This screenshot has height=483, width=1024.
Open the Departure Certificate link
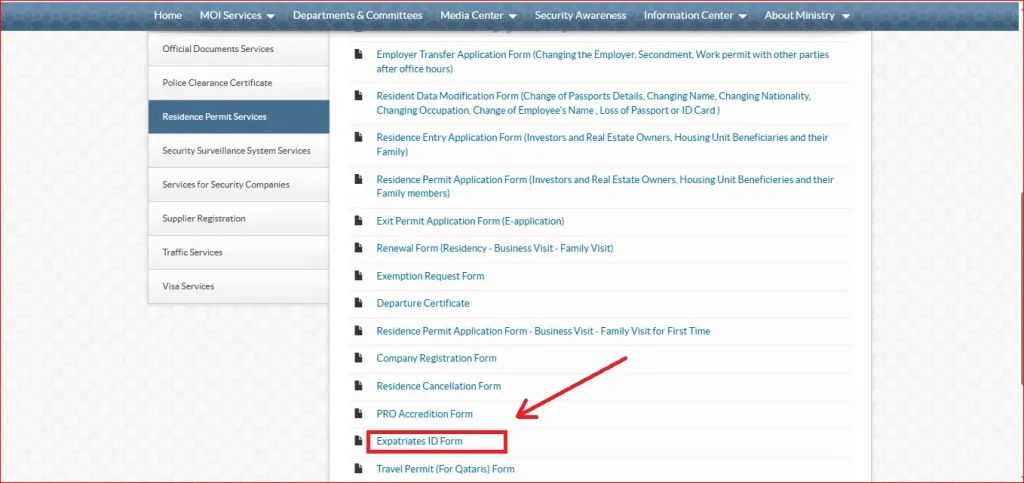[x=423, y=304]
